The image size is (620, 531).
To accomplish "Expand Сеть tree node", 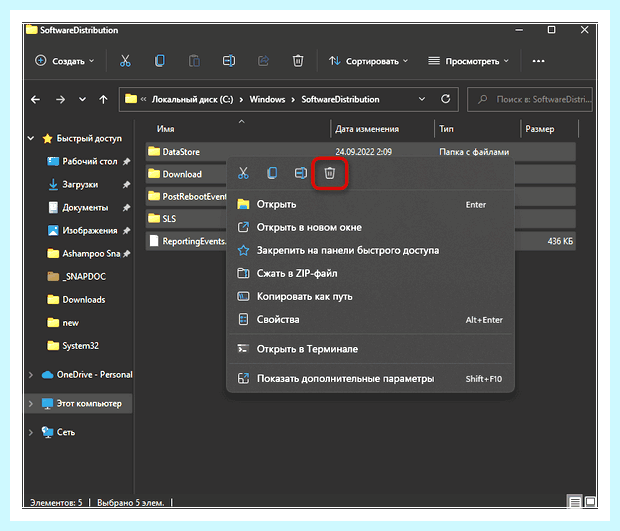I will point(31,432).
